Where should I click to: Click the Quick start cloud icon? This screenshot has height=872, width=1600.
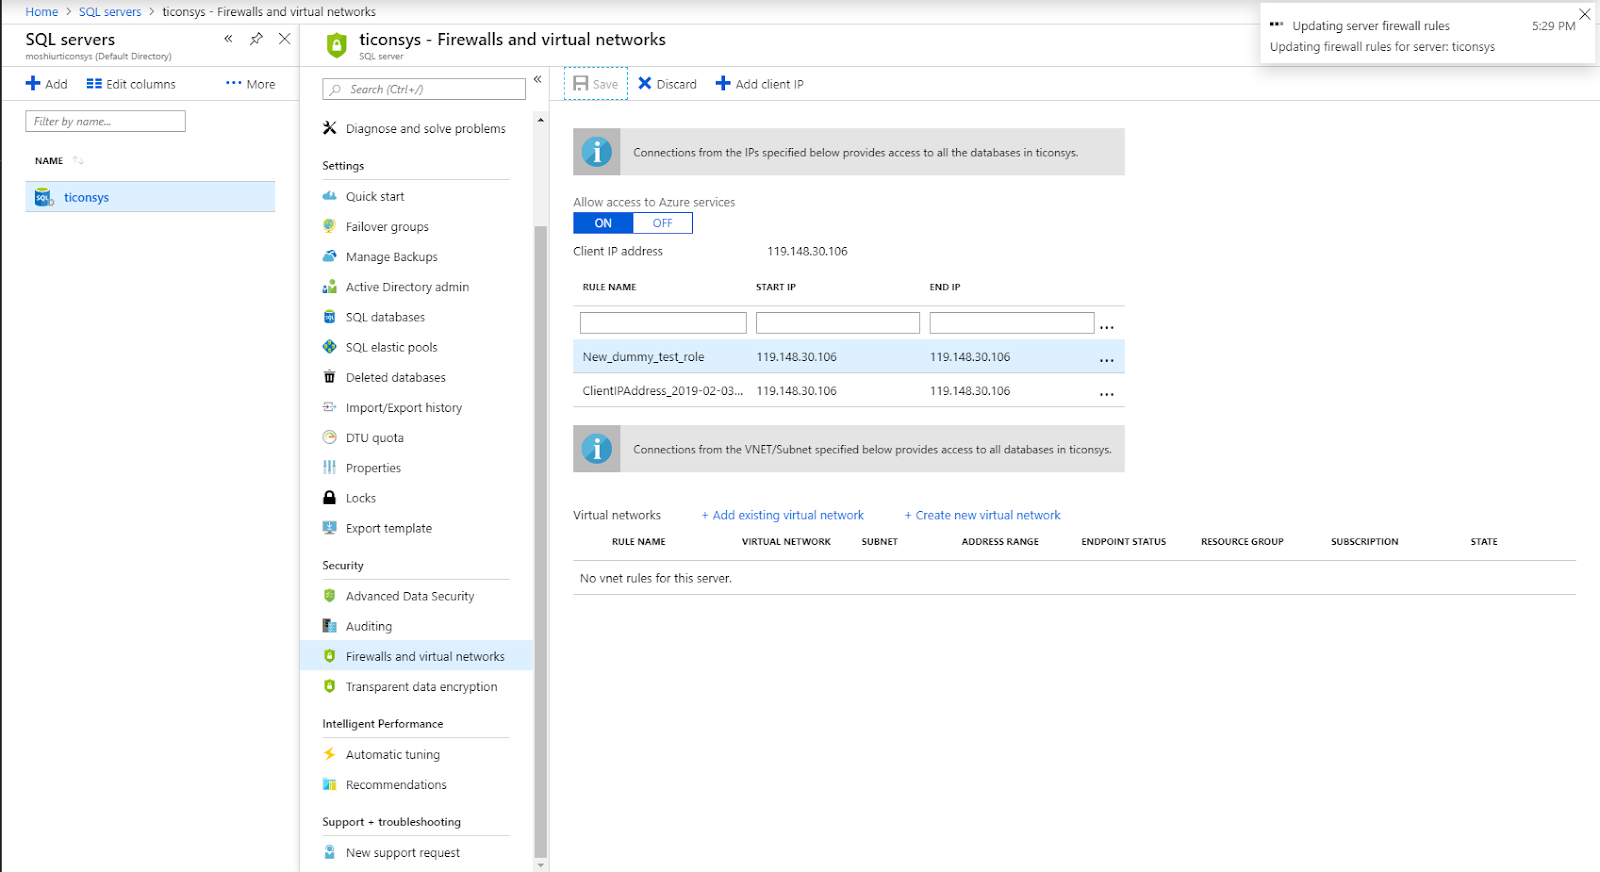coord(329,196)
